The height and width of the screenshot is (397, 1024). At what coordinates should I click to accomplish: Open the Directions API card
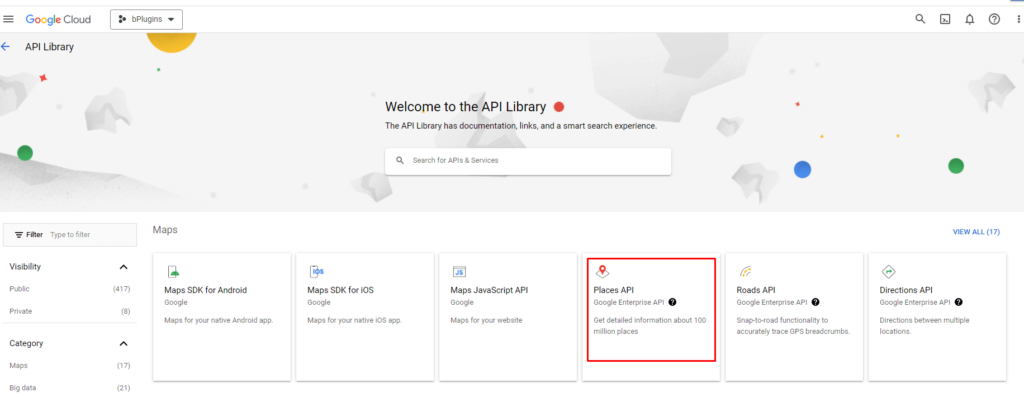pos(937,317)
